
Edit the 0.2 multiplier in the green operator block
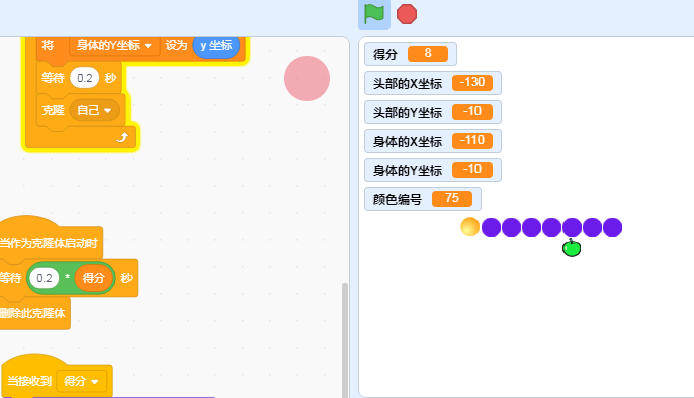(44, 278)
